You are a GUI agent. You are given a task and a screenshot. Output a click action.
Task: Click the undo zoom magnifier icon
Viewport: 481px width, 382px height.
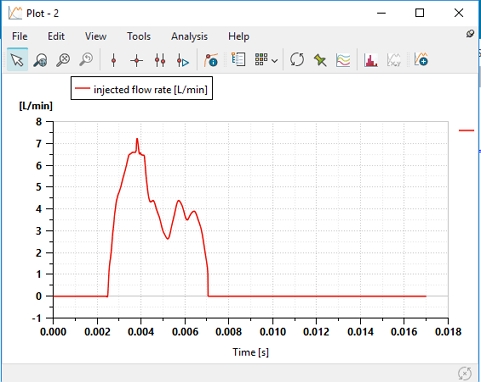pyautogui.click(x=86, y=60)
